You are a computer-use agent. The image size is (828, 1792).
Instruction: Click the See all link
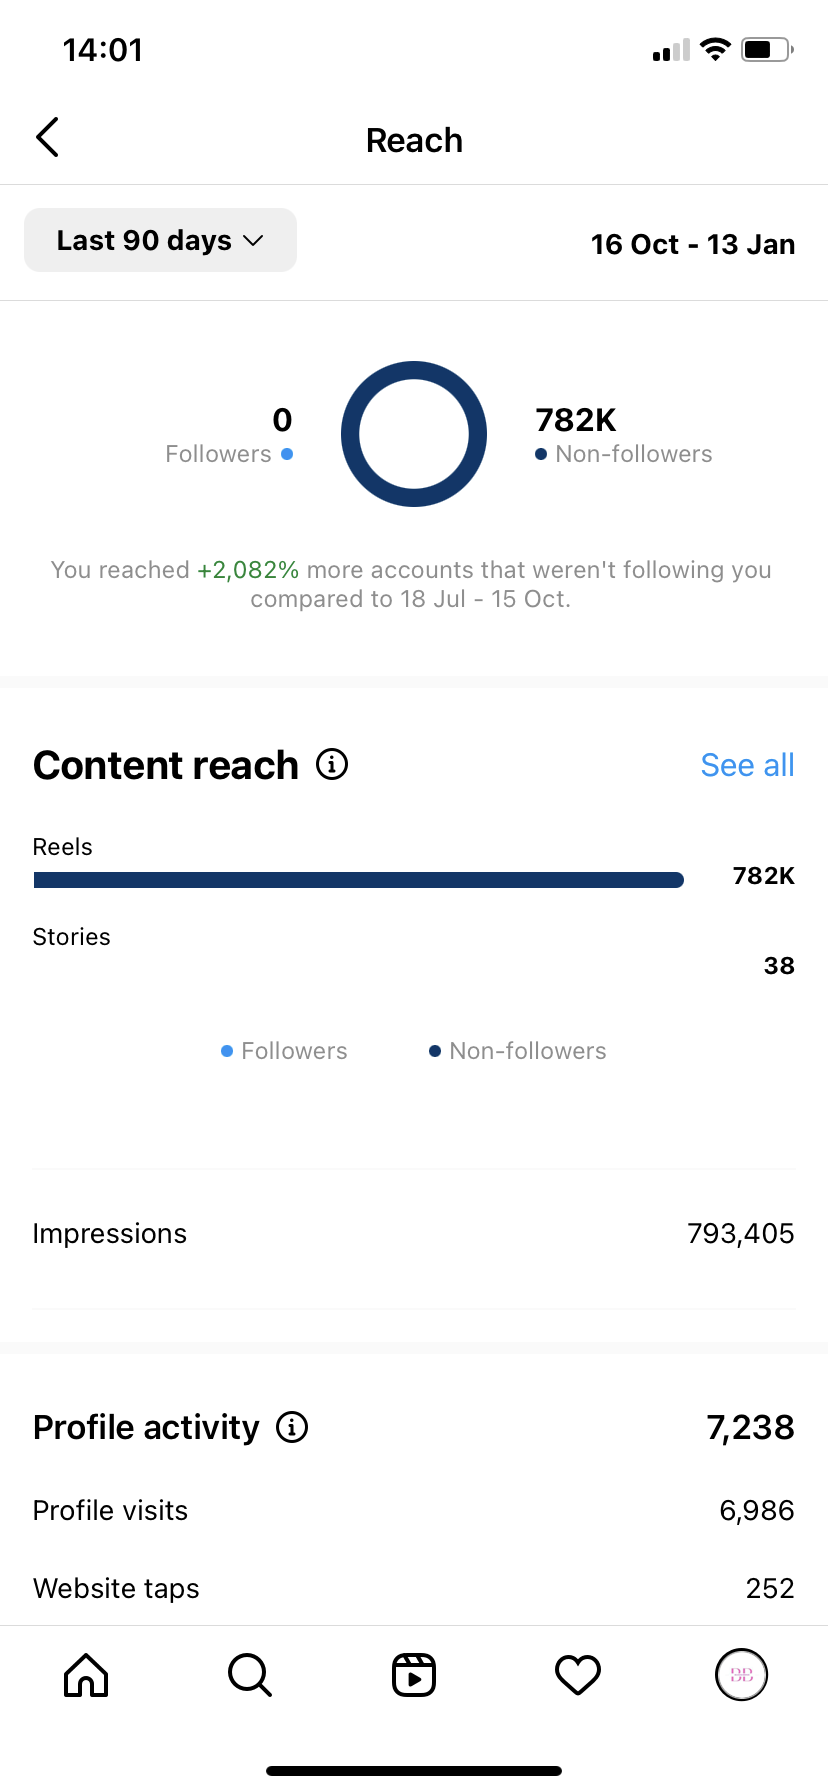tap(747, 765)
